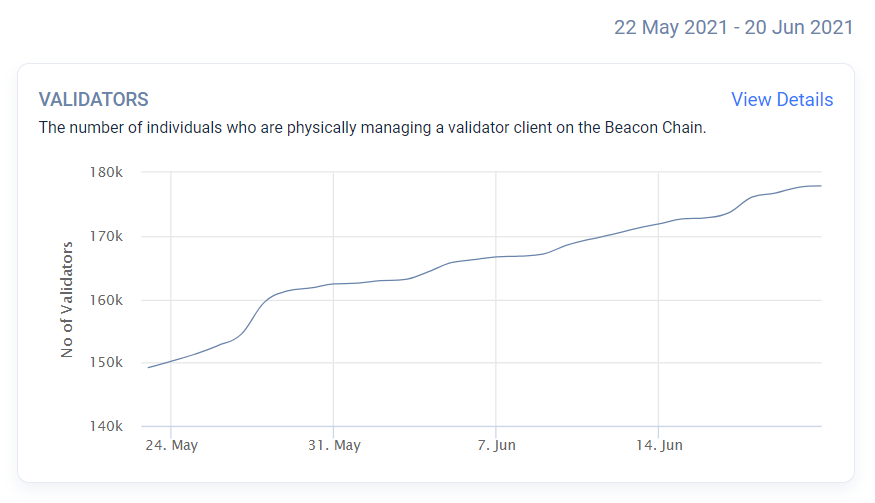The image size is (875, 503).
Task: Click the chart line at the 7. Jun gridline
Action: pos(496,257)
